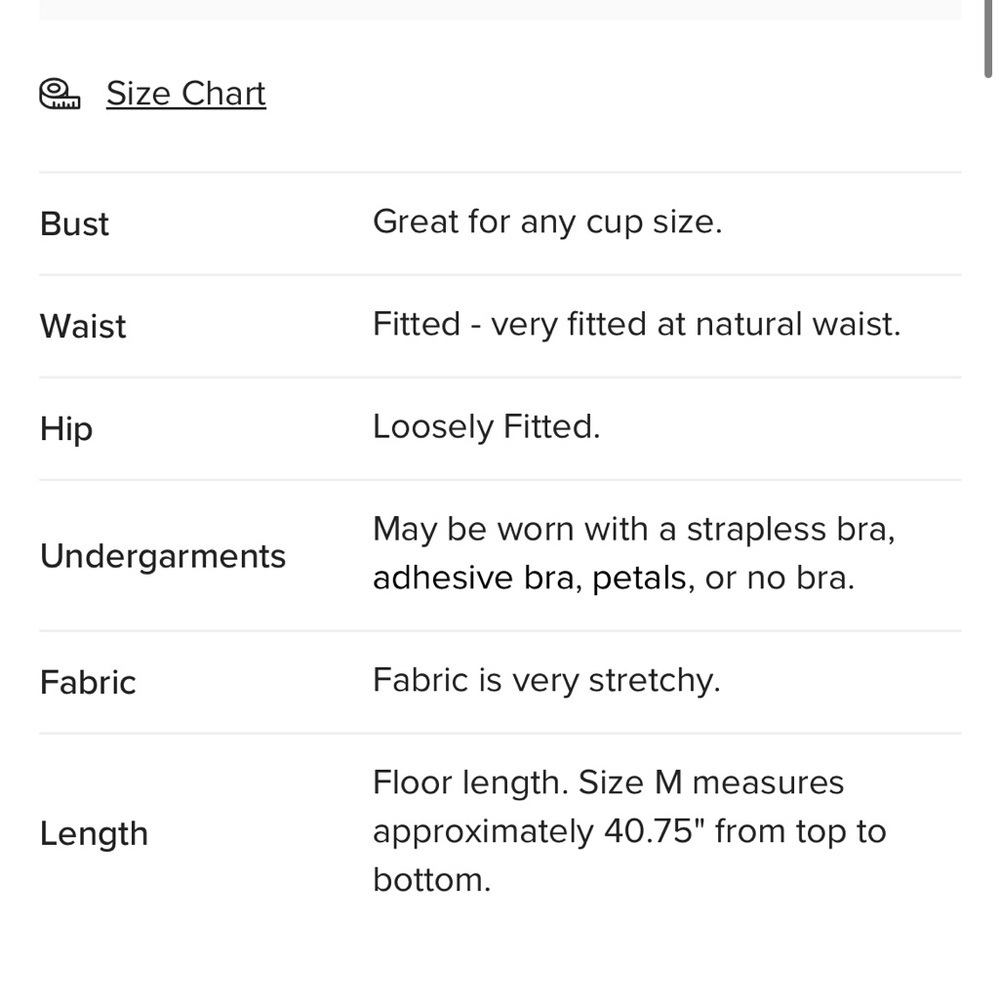The image size is (1000, 1000).
Task: Click 'Great for any cup size' text
Action: click(547, 222)
